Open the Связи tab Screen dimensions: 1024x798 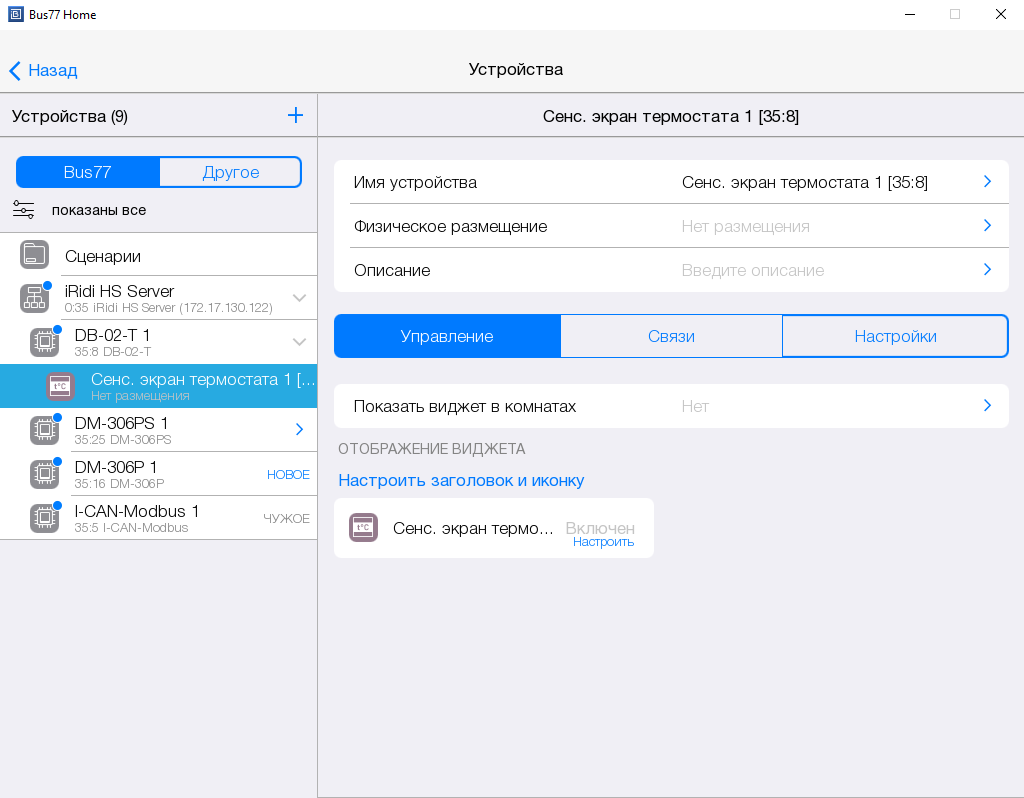tap(671, 336)
